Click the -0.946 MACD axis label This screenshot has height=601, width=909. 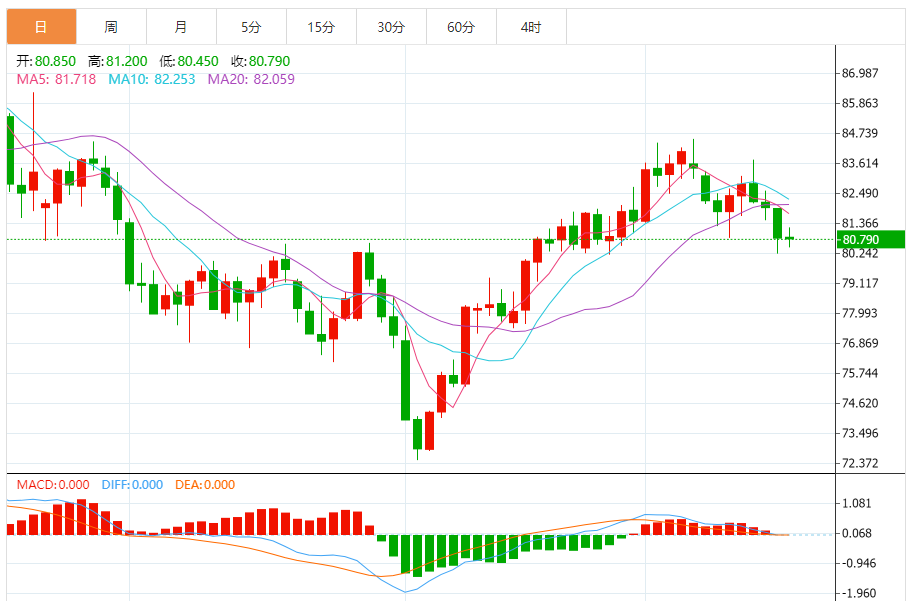pos(857,563)
